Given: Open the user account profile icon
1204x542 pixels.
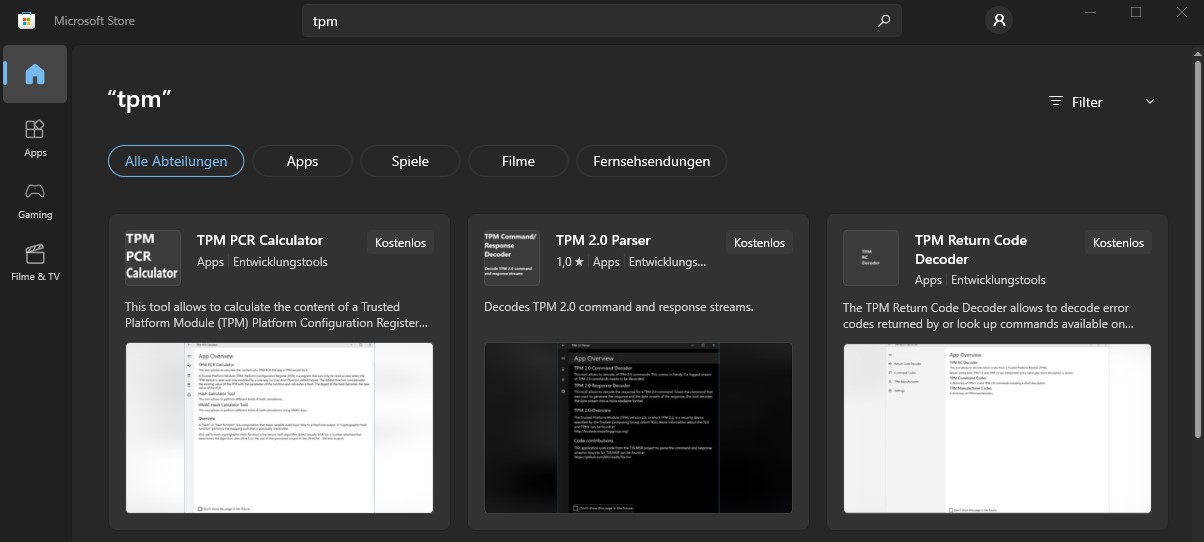Looking at the screenshot, I should (998, 20).
